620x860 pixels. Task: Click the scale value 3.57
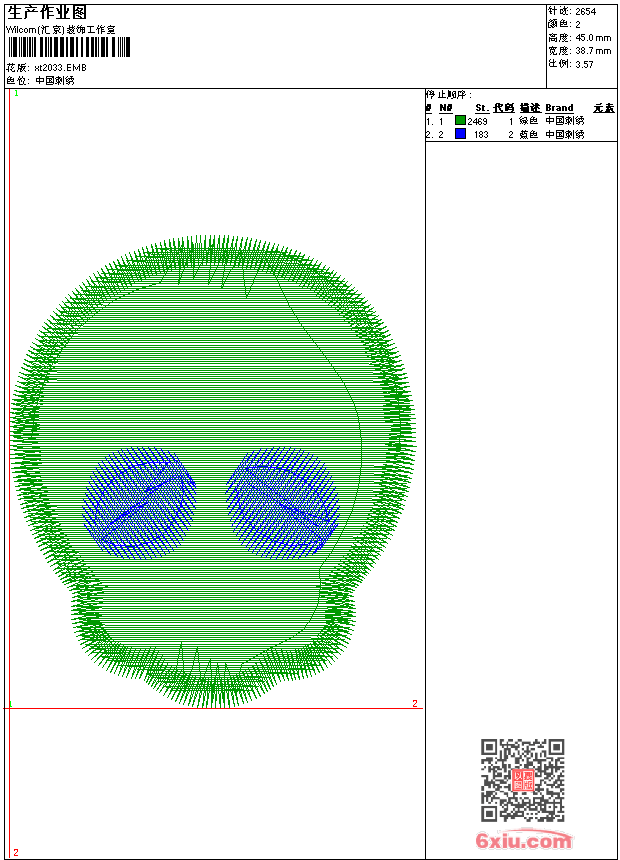(584, 63)
